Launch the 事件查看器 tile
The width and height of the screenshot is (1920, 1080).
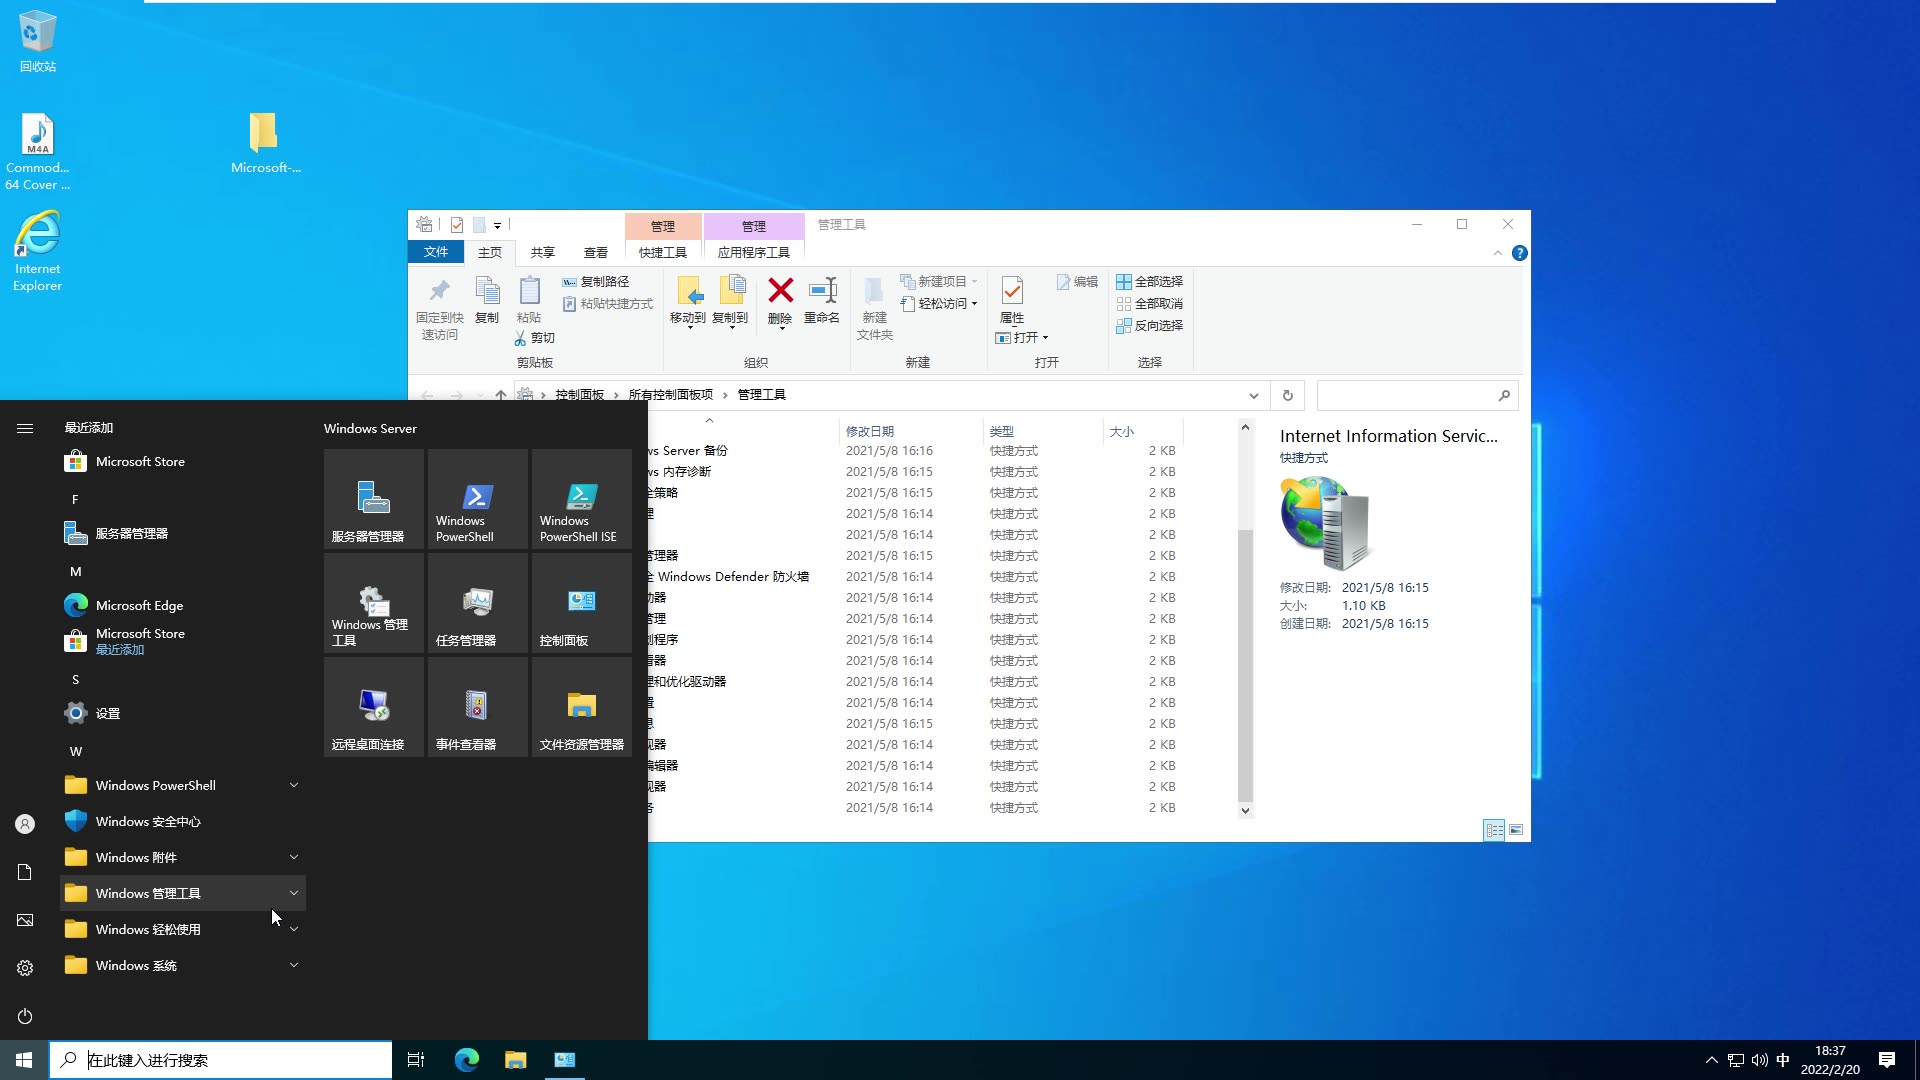[477, 706]
